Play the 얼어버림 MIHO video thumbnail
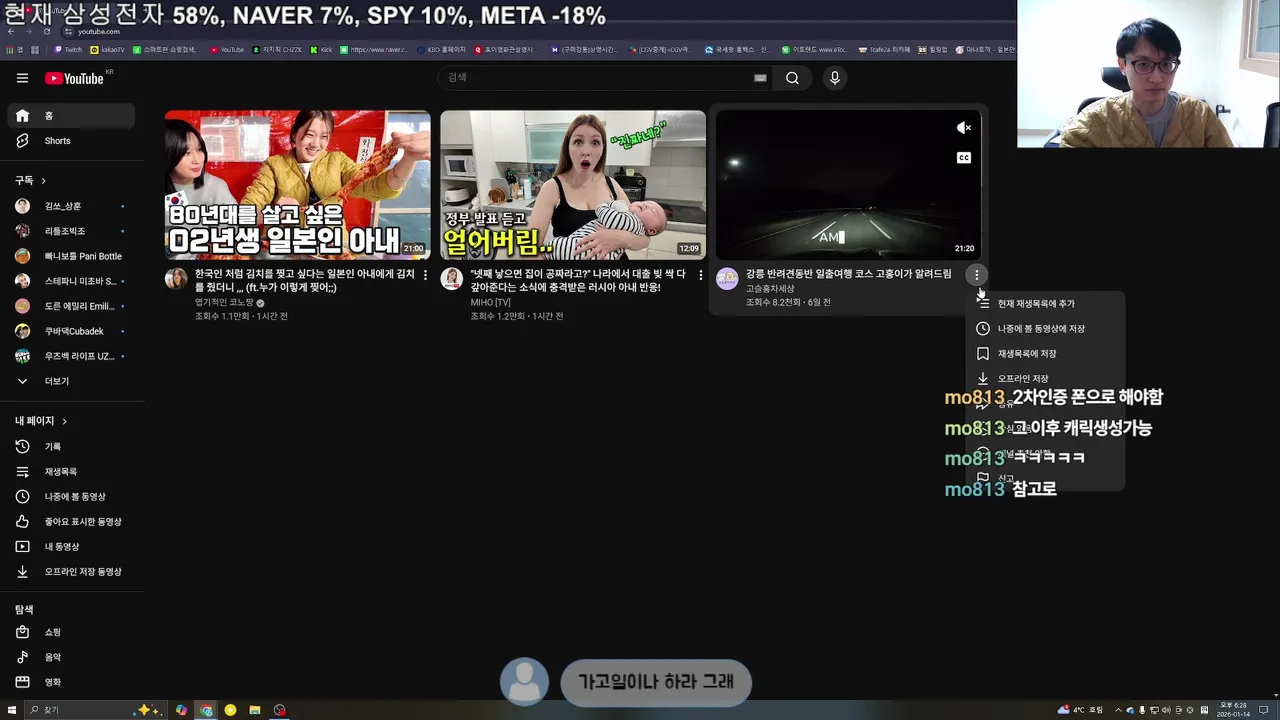Viewport: 1280px width, 720px height. [573, 185]
